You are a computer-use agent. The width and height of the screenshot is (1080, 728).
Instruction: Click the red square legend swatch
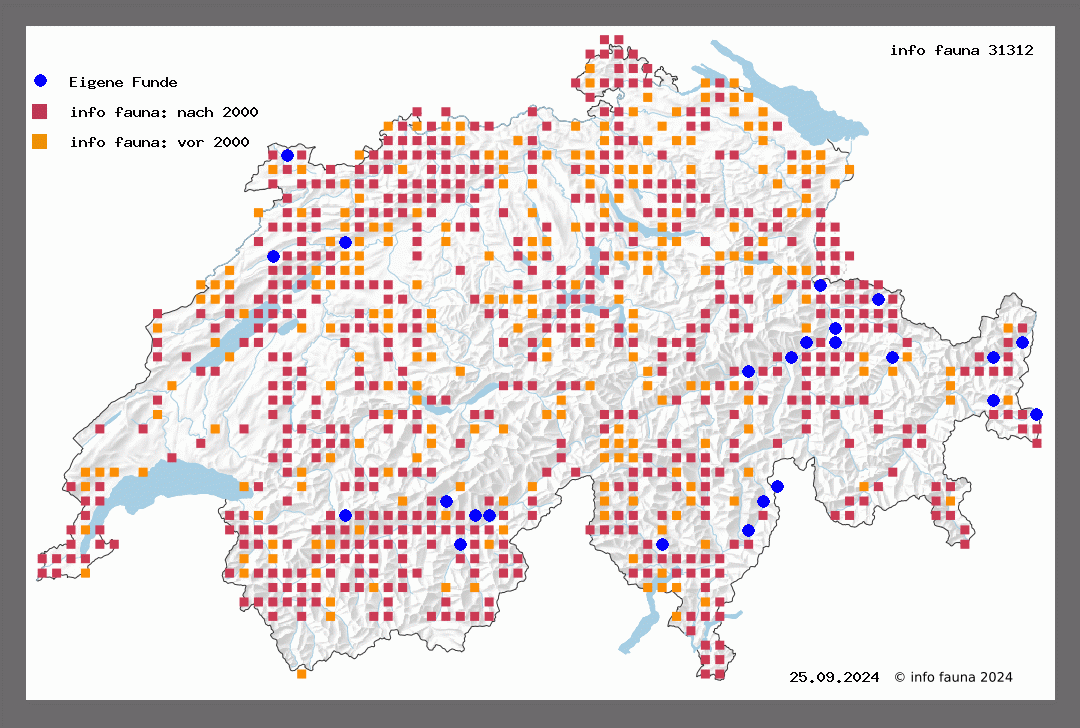pos(40,111)
